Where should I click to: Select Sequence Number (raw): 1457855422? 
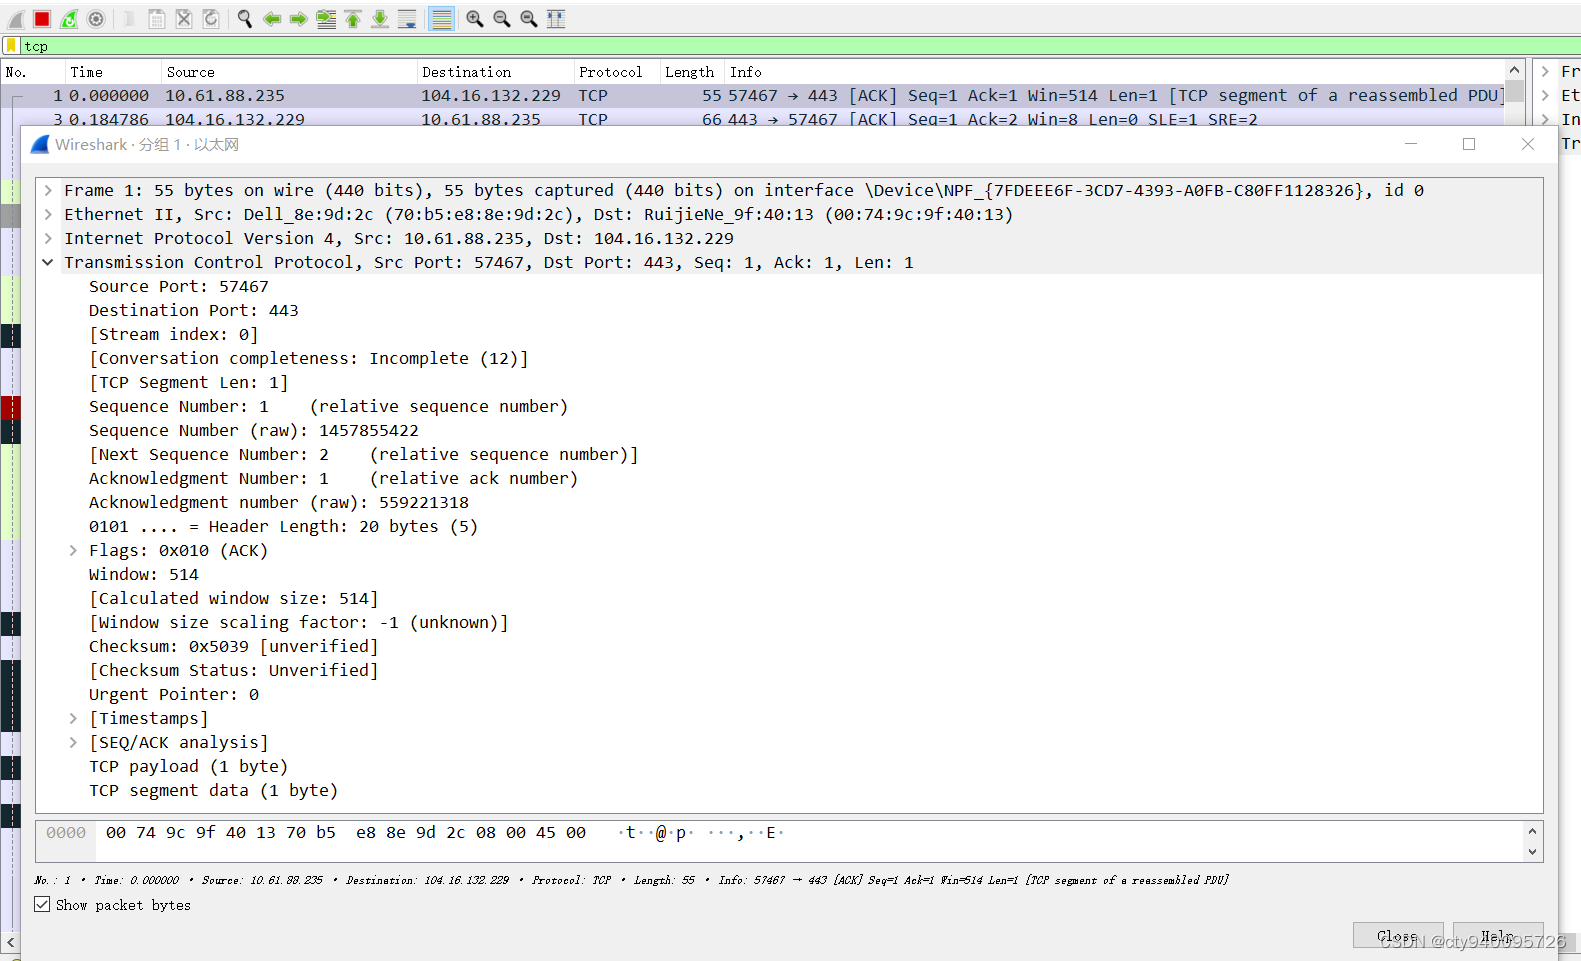click(x=254, y=430)
